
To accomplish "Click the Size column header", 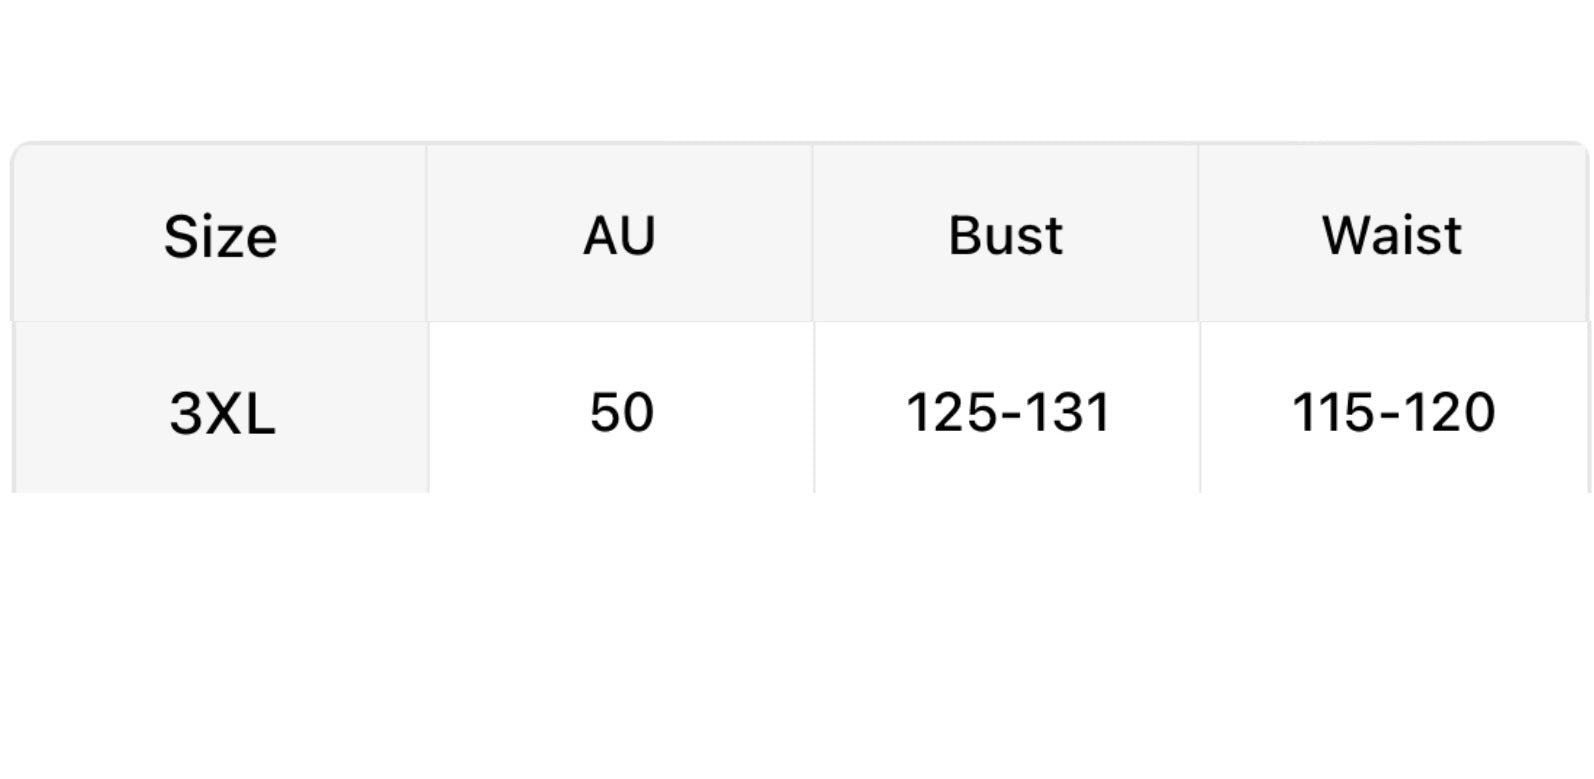I will [220, 236].
